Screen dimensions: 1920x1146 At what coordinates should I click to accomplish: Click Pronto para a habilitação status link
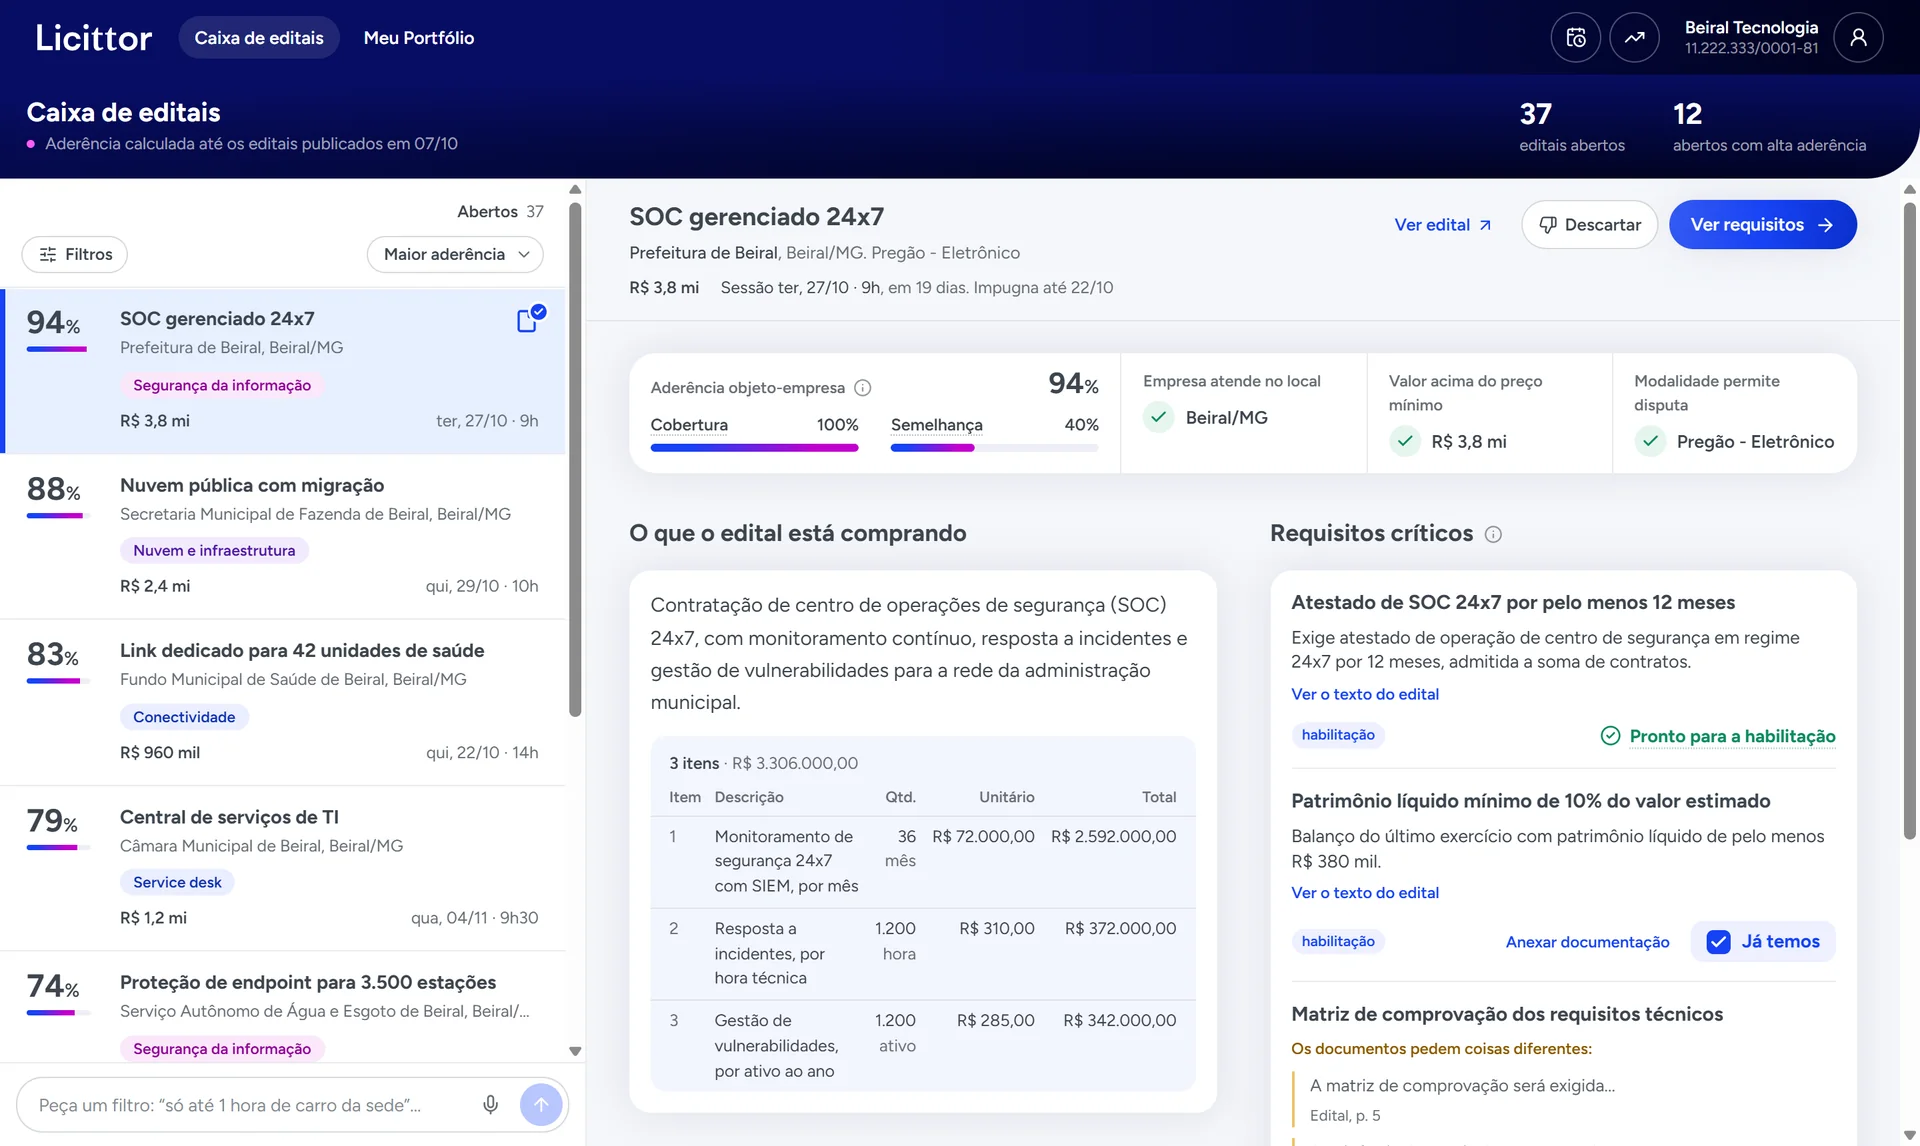tap(1732, 736)
